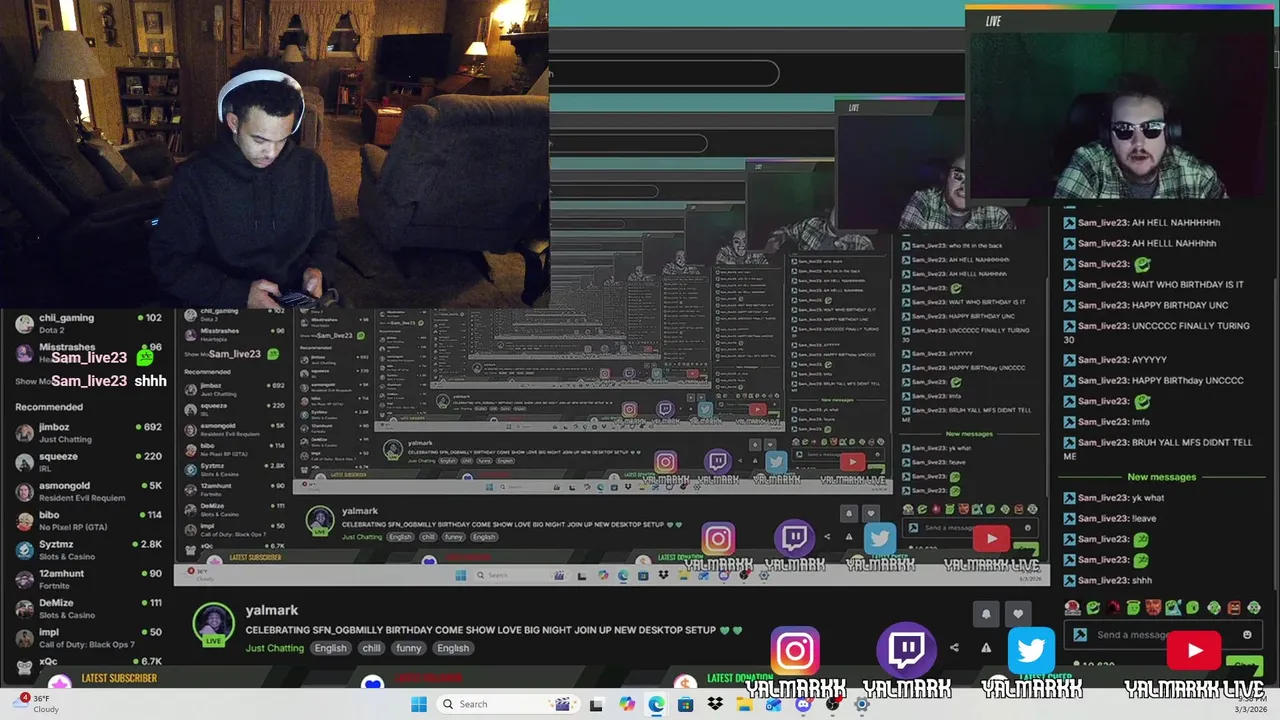Open asmongold channel in Recommended list
1280x720 pixels.
(88, 491)
